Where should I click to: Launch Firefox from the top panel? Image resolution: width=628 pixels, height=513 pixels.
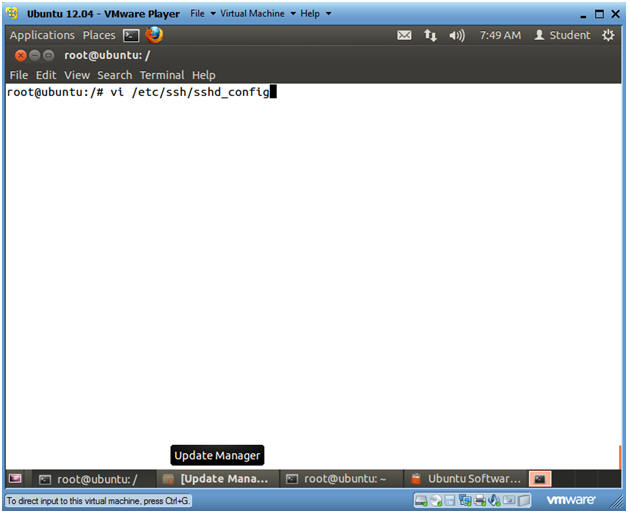coord(154,35)
